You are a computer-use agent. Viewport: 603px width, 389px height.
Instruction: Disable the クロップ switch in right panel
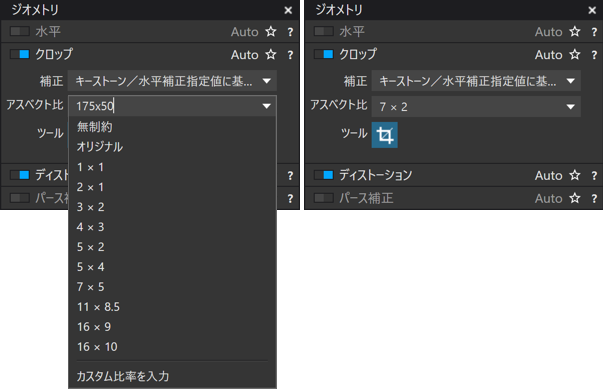point(323,54)
